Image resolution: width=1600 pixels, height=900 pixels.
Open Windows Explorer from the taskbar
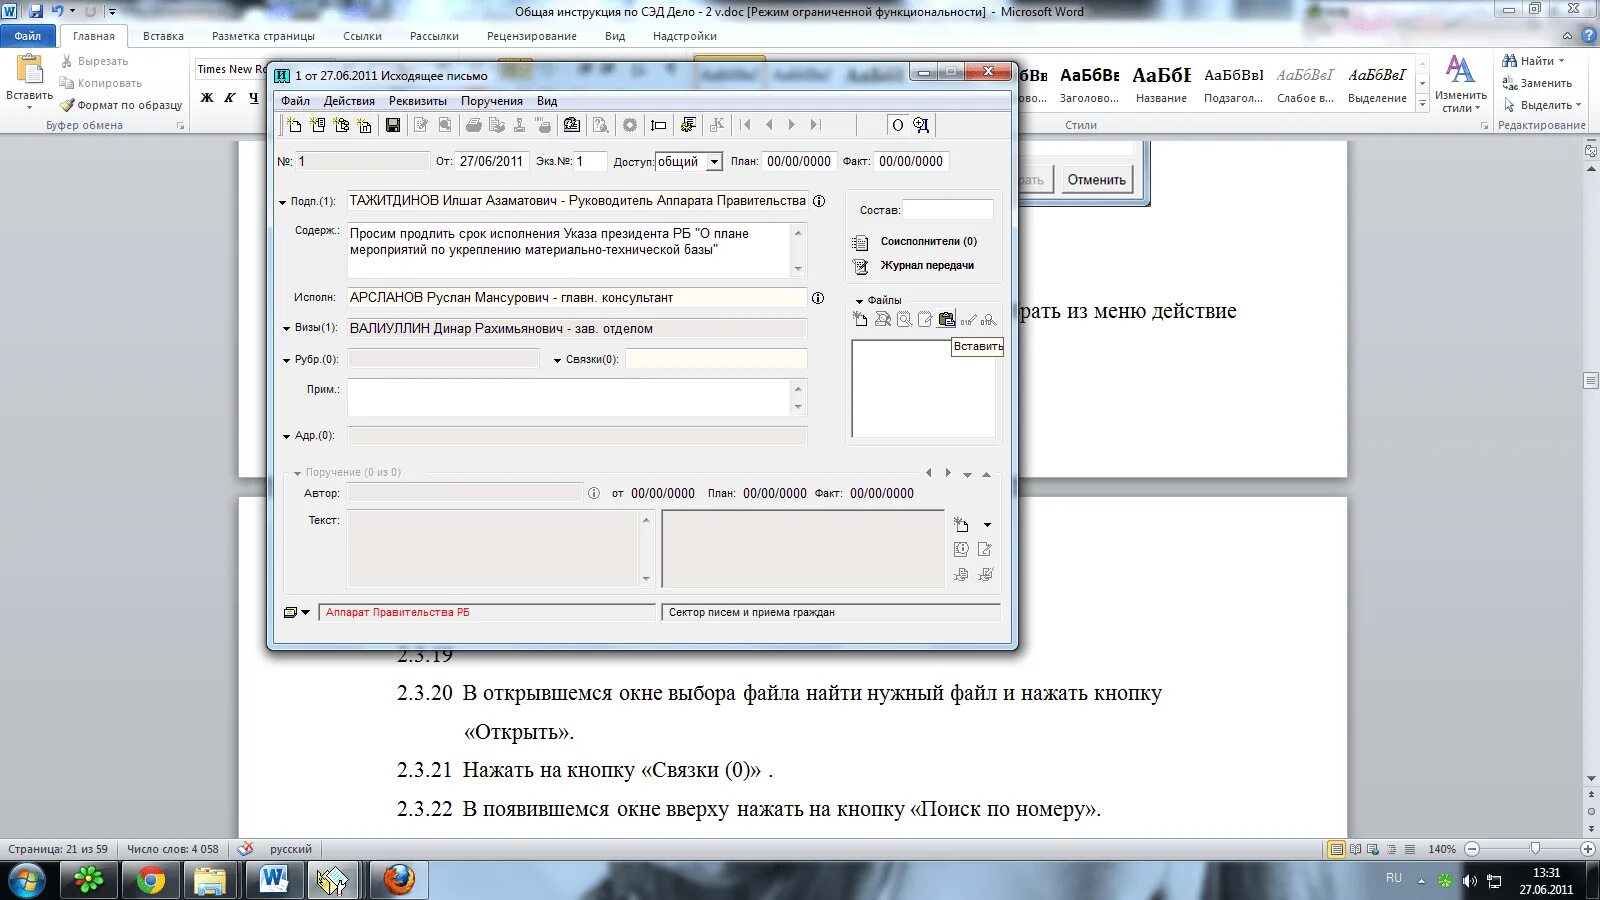[x=210, y=880]
